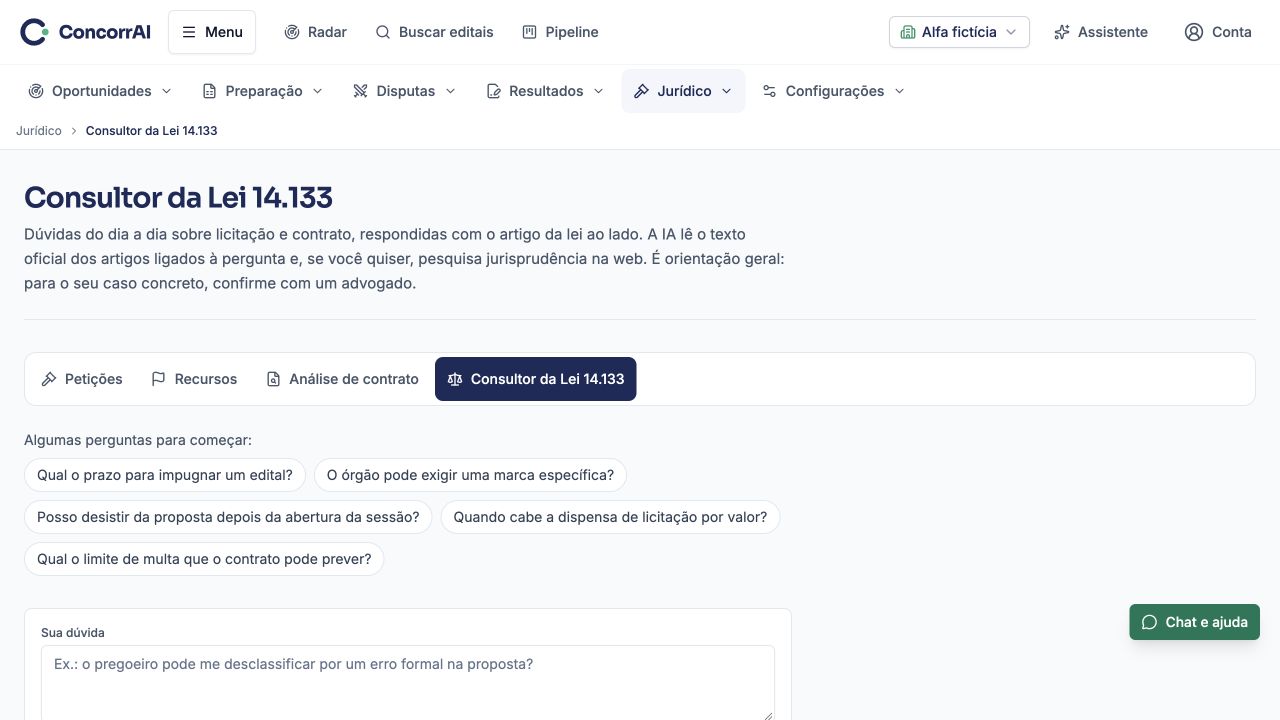
Task: Expand the Preparação dropdown chevron
Action: click(318, 91)
